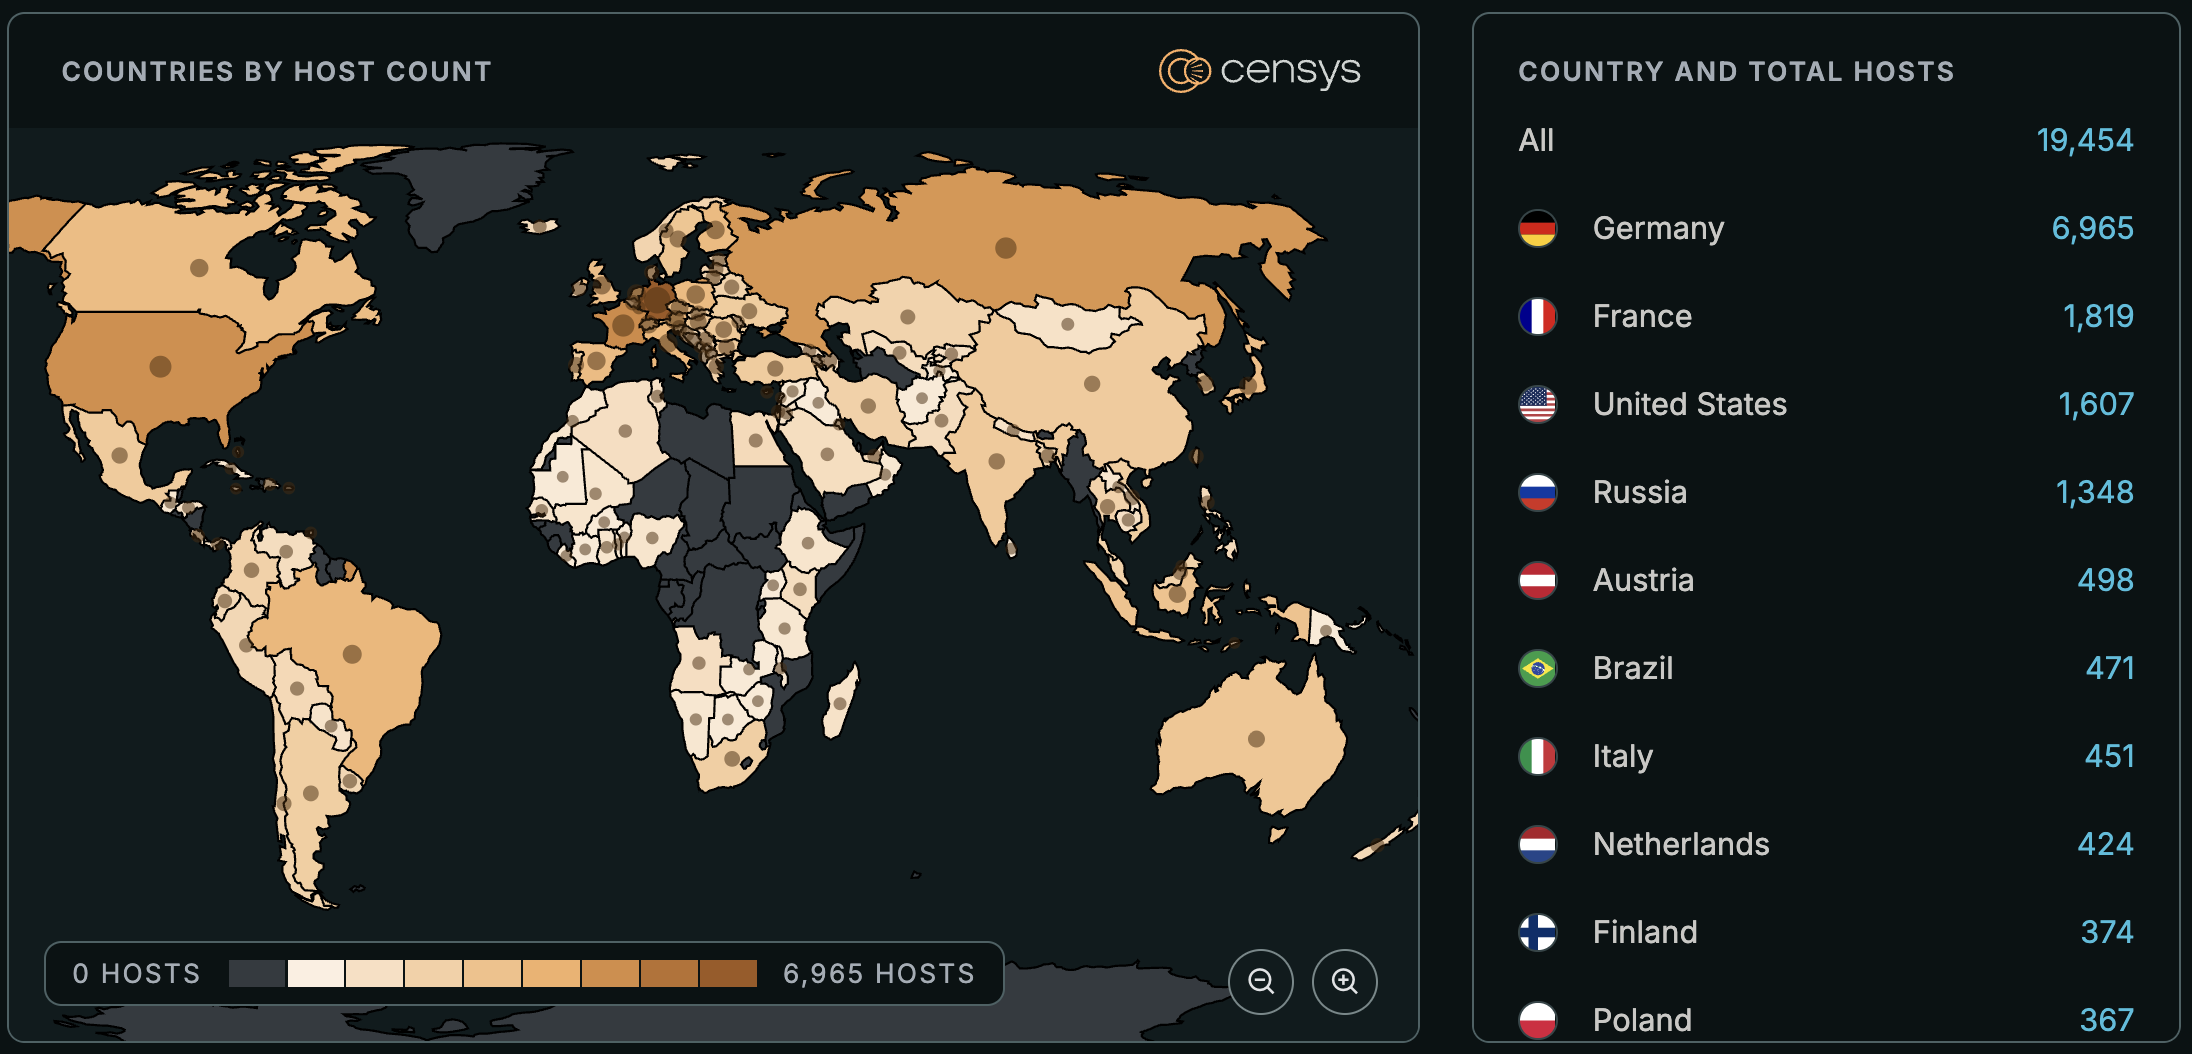Click the Poland country name
The height and width of the screenshot is (1054, 2192).
(1642, 1020)
